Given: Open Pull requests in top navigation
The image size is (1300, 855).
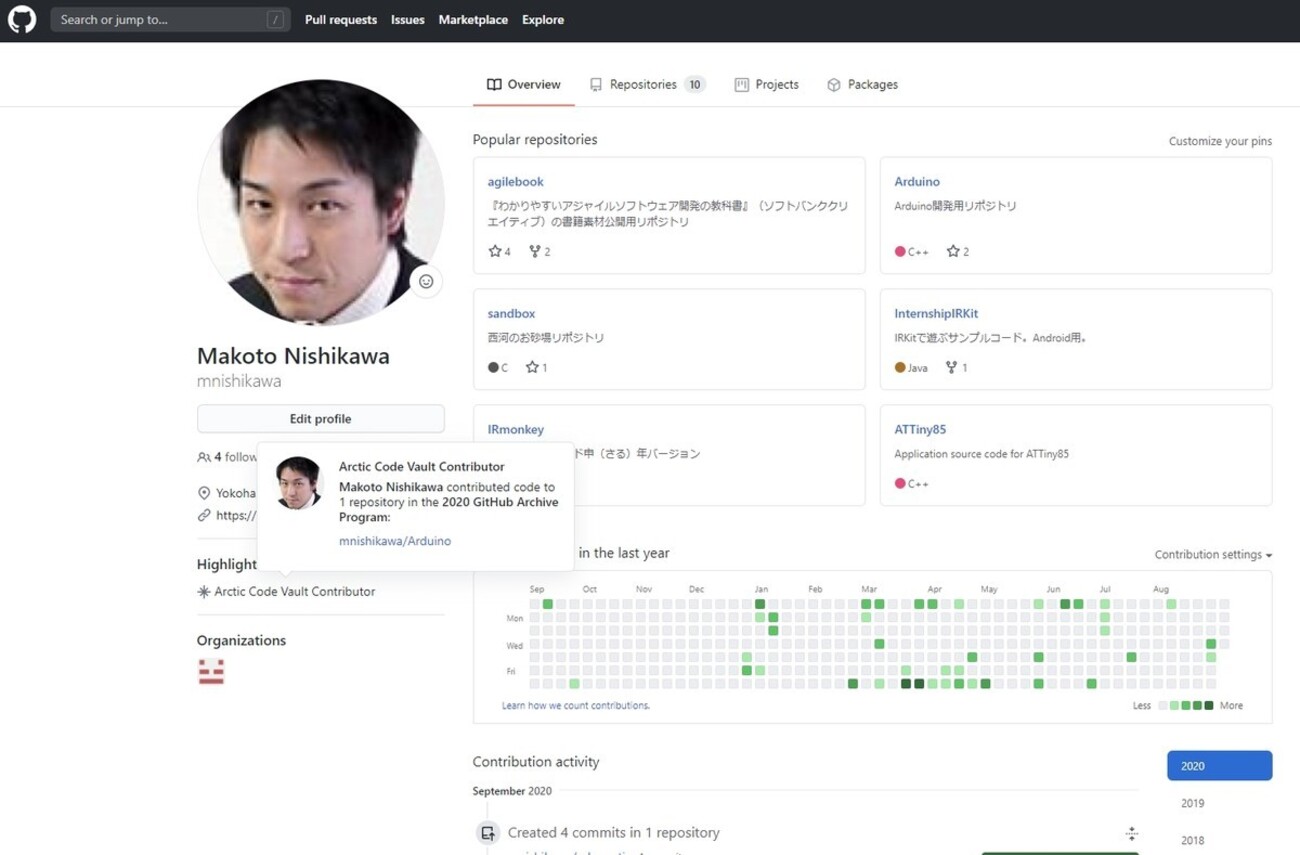Looking at the screenshot, I should (x=341, y=20).
